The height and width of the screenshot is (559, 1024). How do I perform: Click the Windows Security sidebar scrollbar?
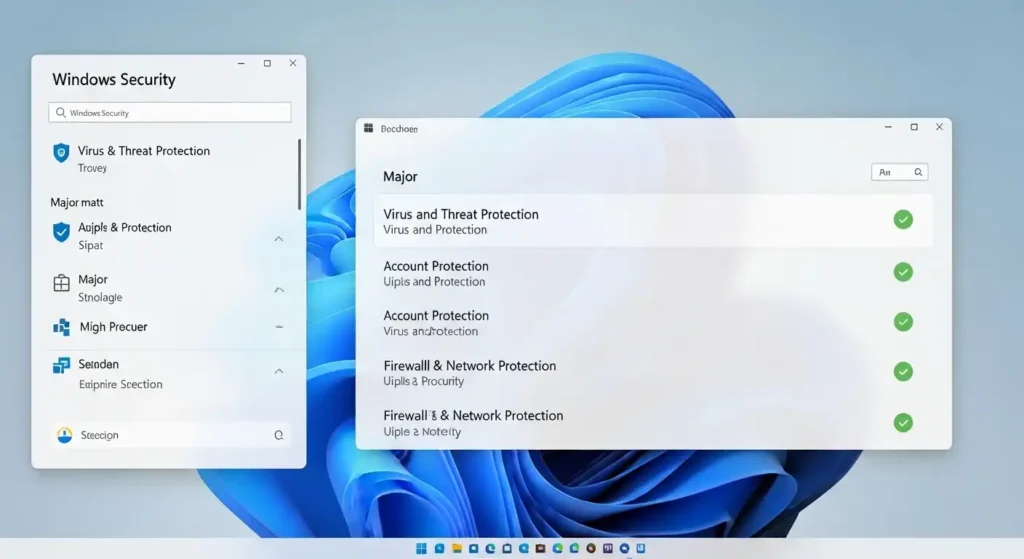tap(299, 174)
